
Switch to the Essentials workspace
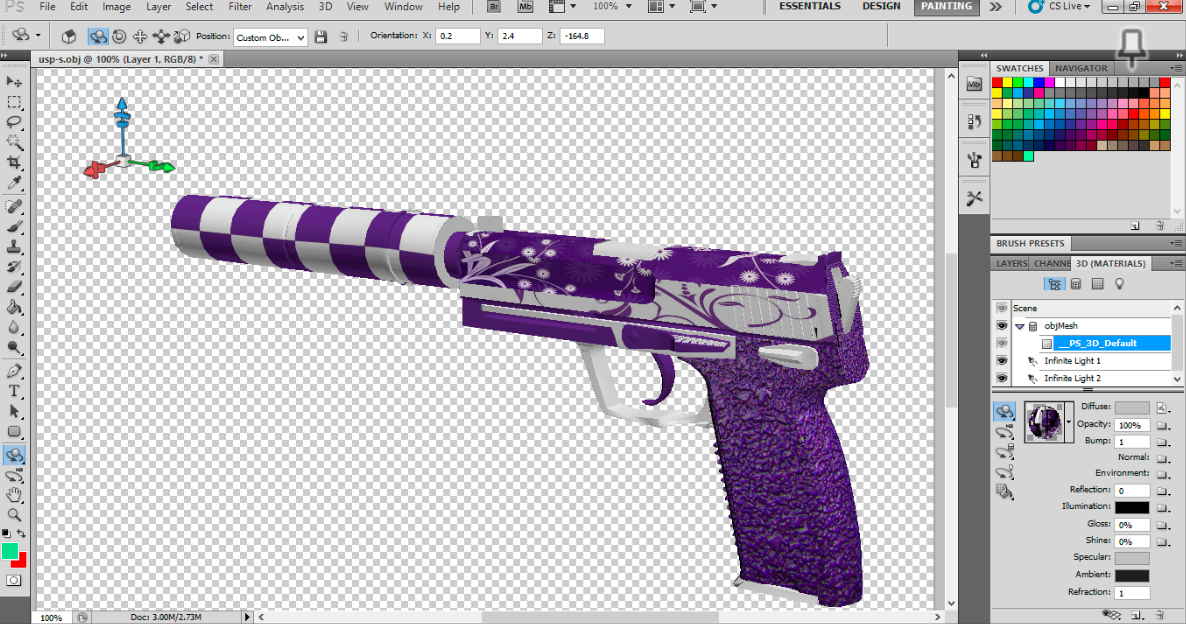(x=809, y=6)
